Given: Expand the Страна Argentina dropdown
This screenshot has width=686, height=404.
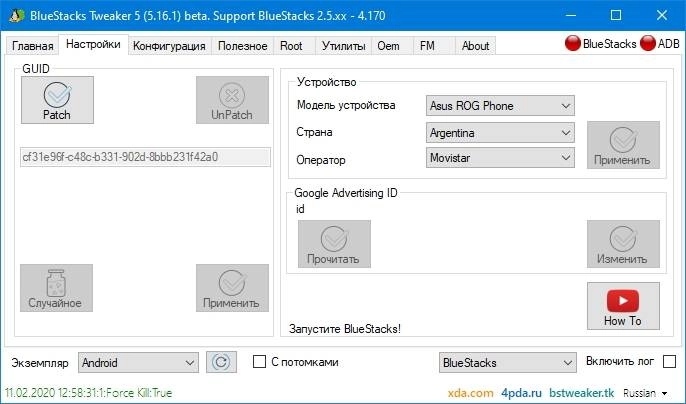Looking at the screenshot, I should [x=500, y=133].
